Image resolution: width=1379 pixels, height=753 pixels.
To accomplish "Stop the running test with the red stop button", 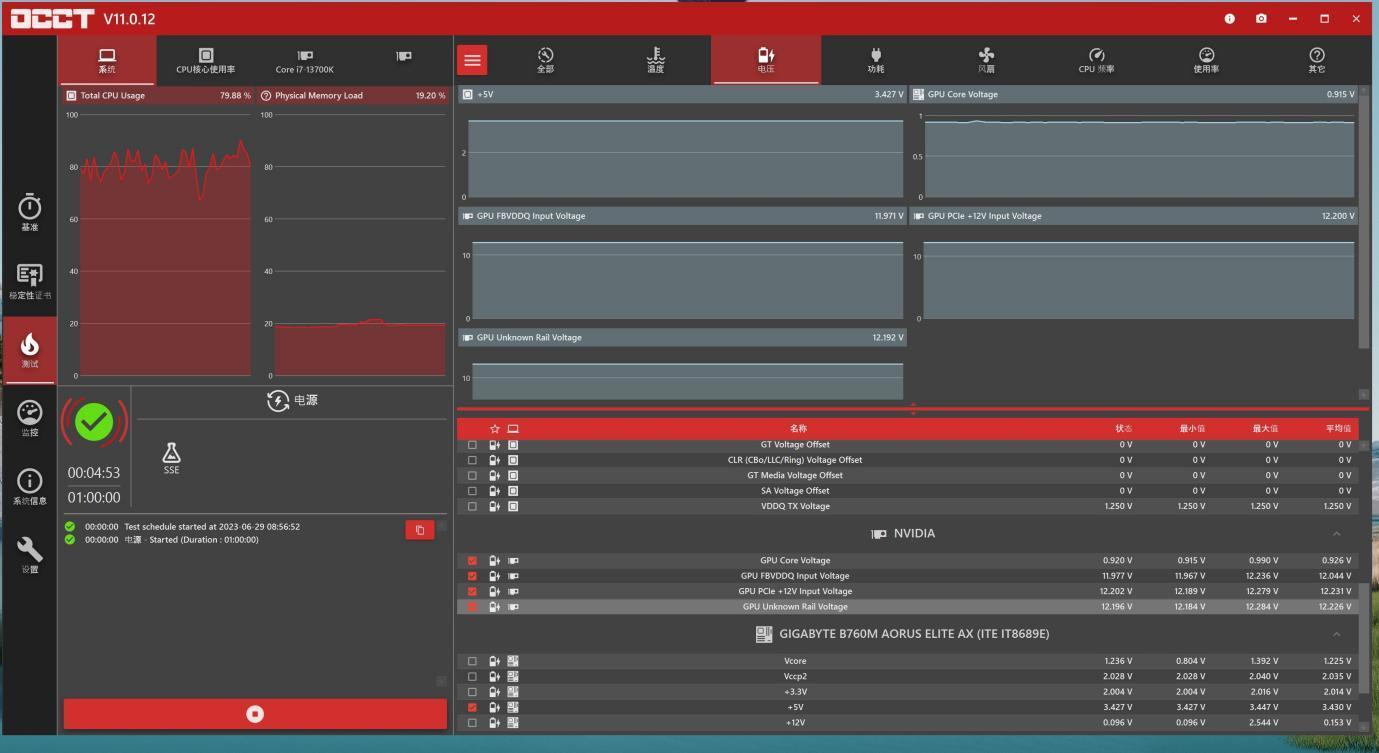I will coord(255,714).
